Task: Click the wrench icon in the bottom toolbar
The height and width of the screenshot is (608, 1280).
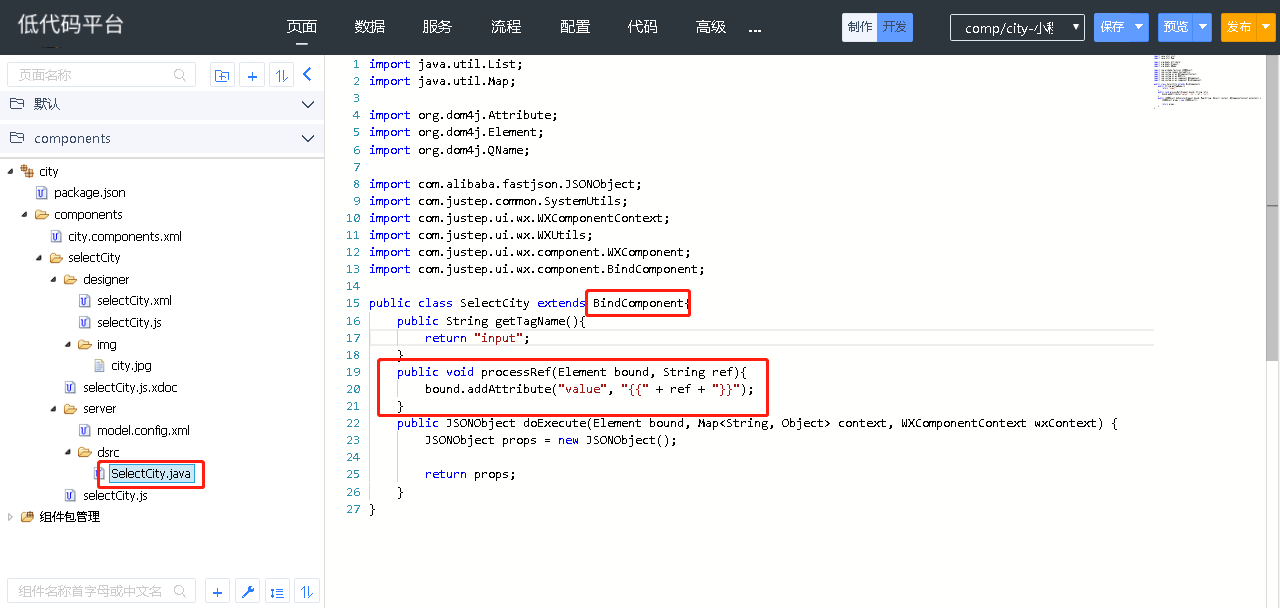Action: pyautogui.click(x=247, y=591)
